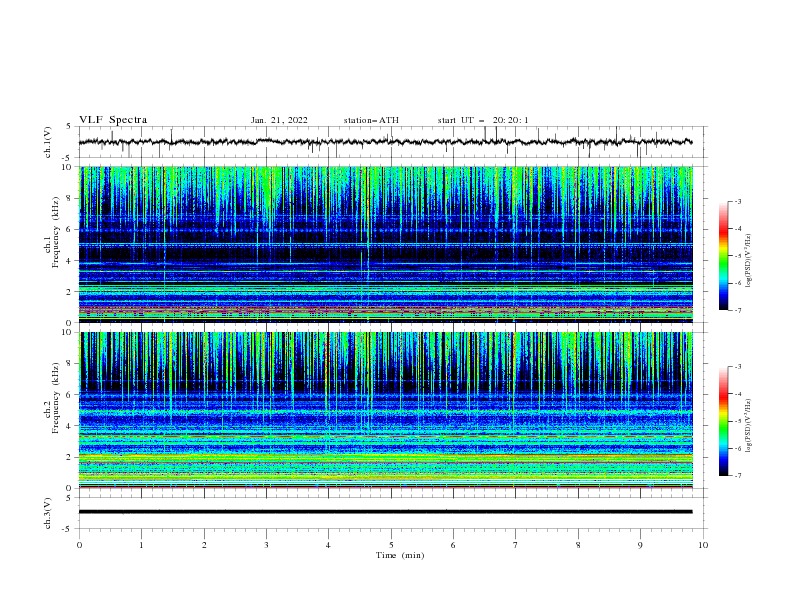The width and height of the screenshot is (792, 612).
Task: Click time axis tick label "3"
Action: point(266,545)
